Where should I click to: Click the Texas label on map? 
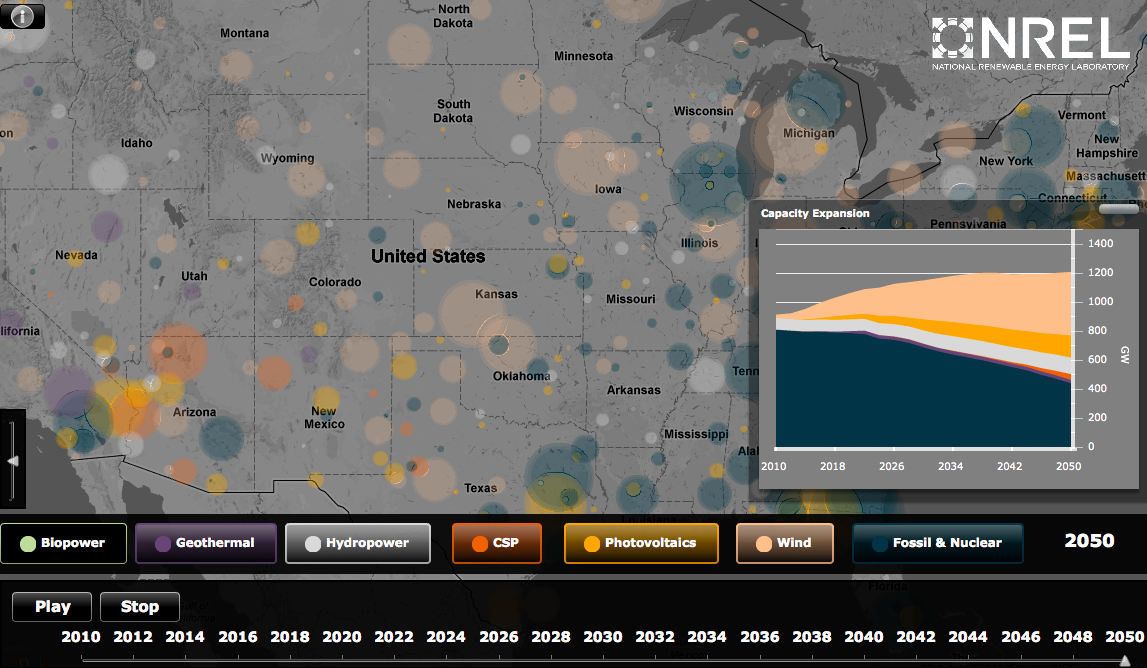coord(481,488)
